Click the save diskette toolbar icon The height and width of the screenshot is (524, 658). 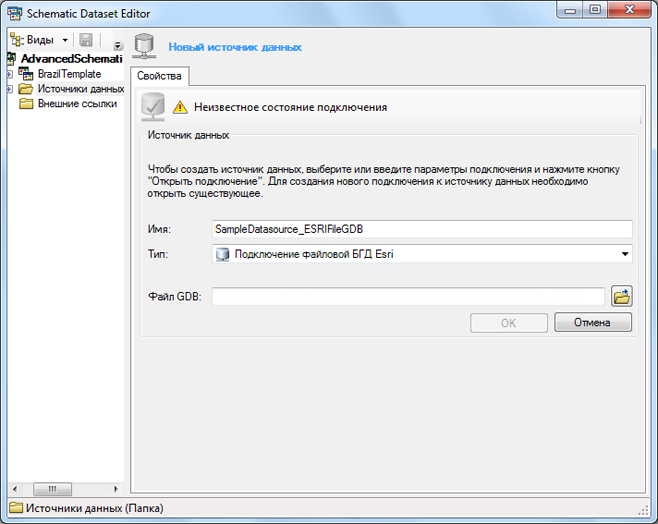[86, 40]
